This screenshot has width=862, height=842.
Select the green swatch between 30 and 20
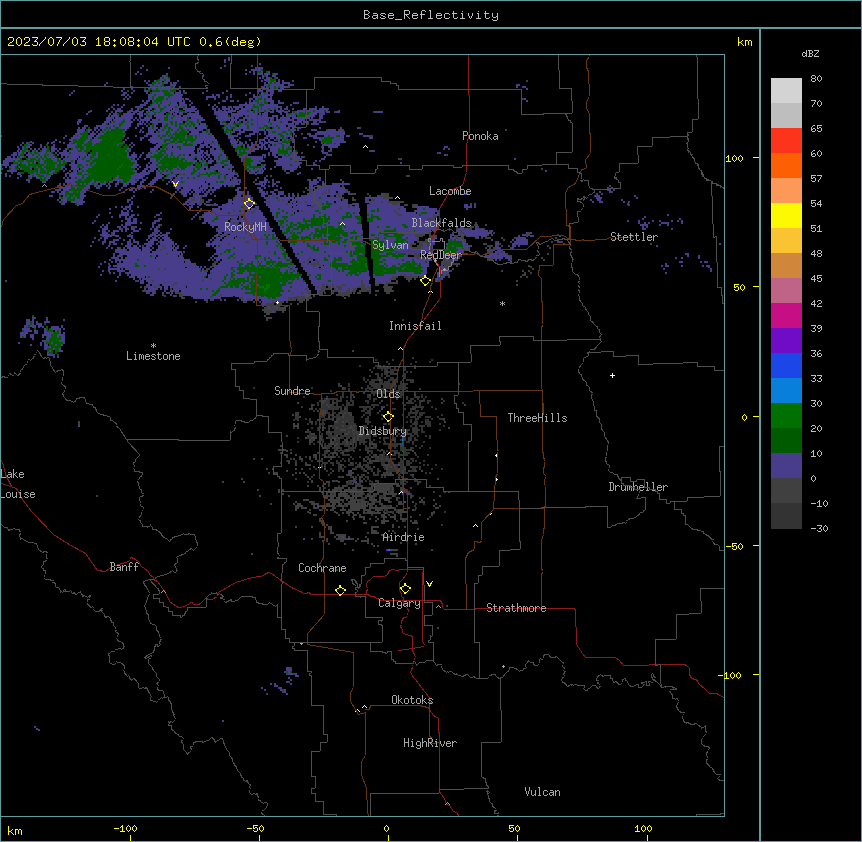[786, 416]
